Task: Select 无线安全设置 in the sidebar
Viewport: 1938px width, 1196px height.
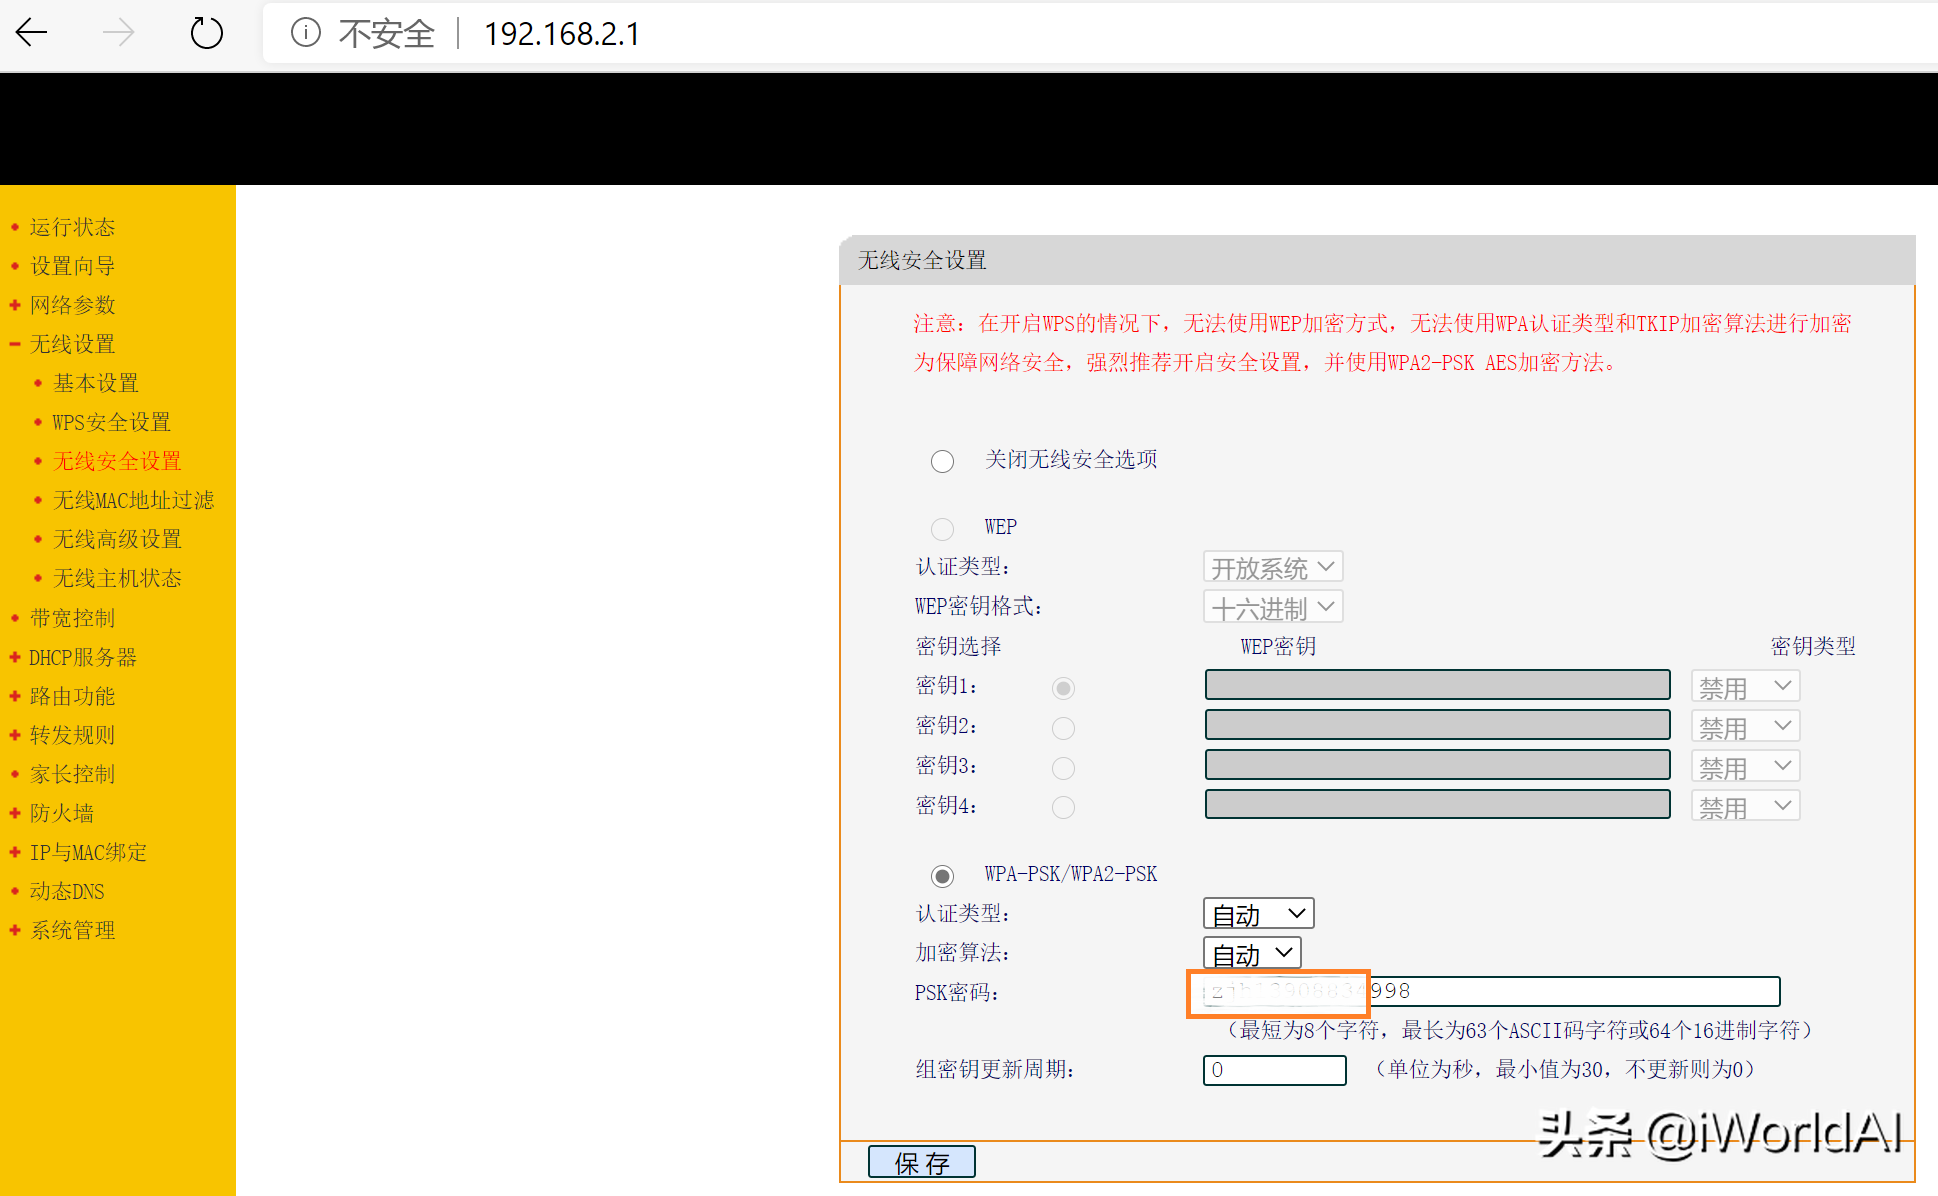Action: (x=117, y=461)
